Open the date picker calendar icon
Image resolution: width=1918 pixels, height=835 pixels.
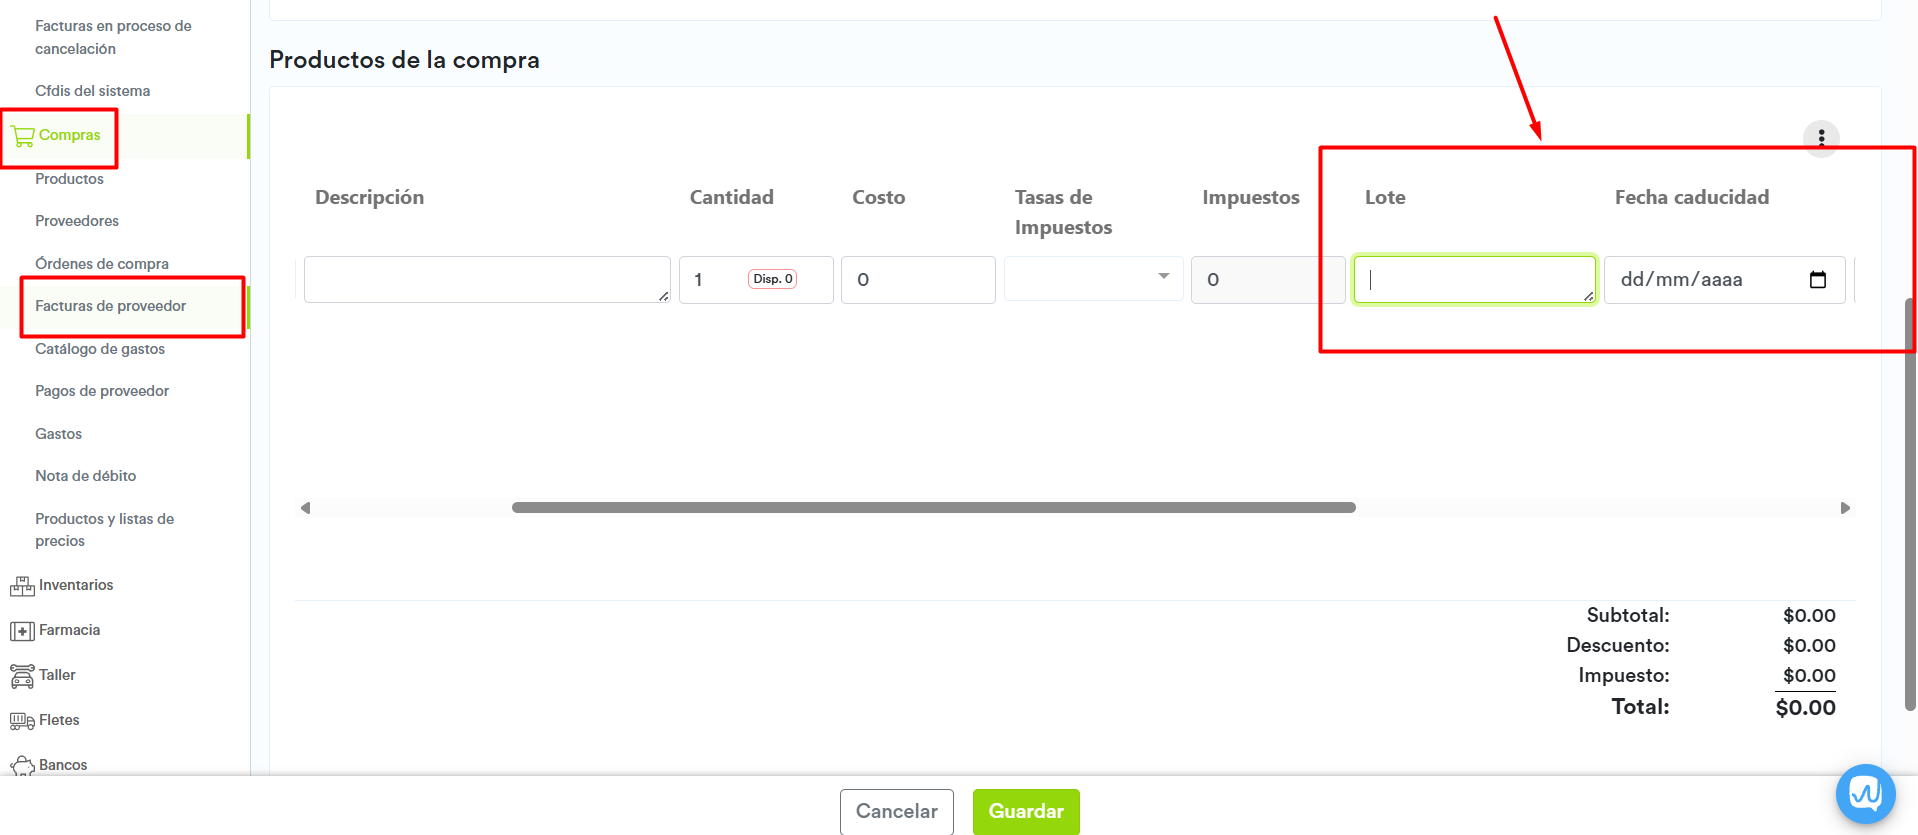[1818, 280]
